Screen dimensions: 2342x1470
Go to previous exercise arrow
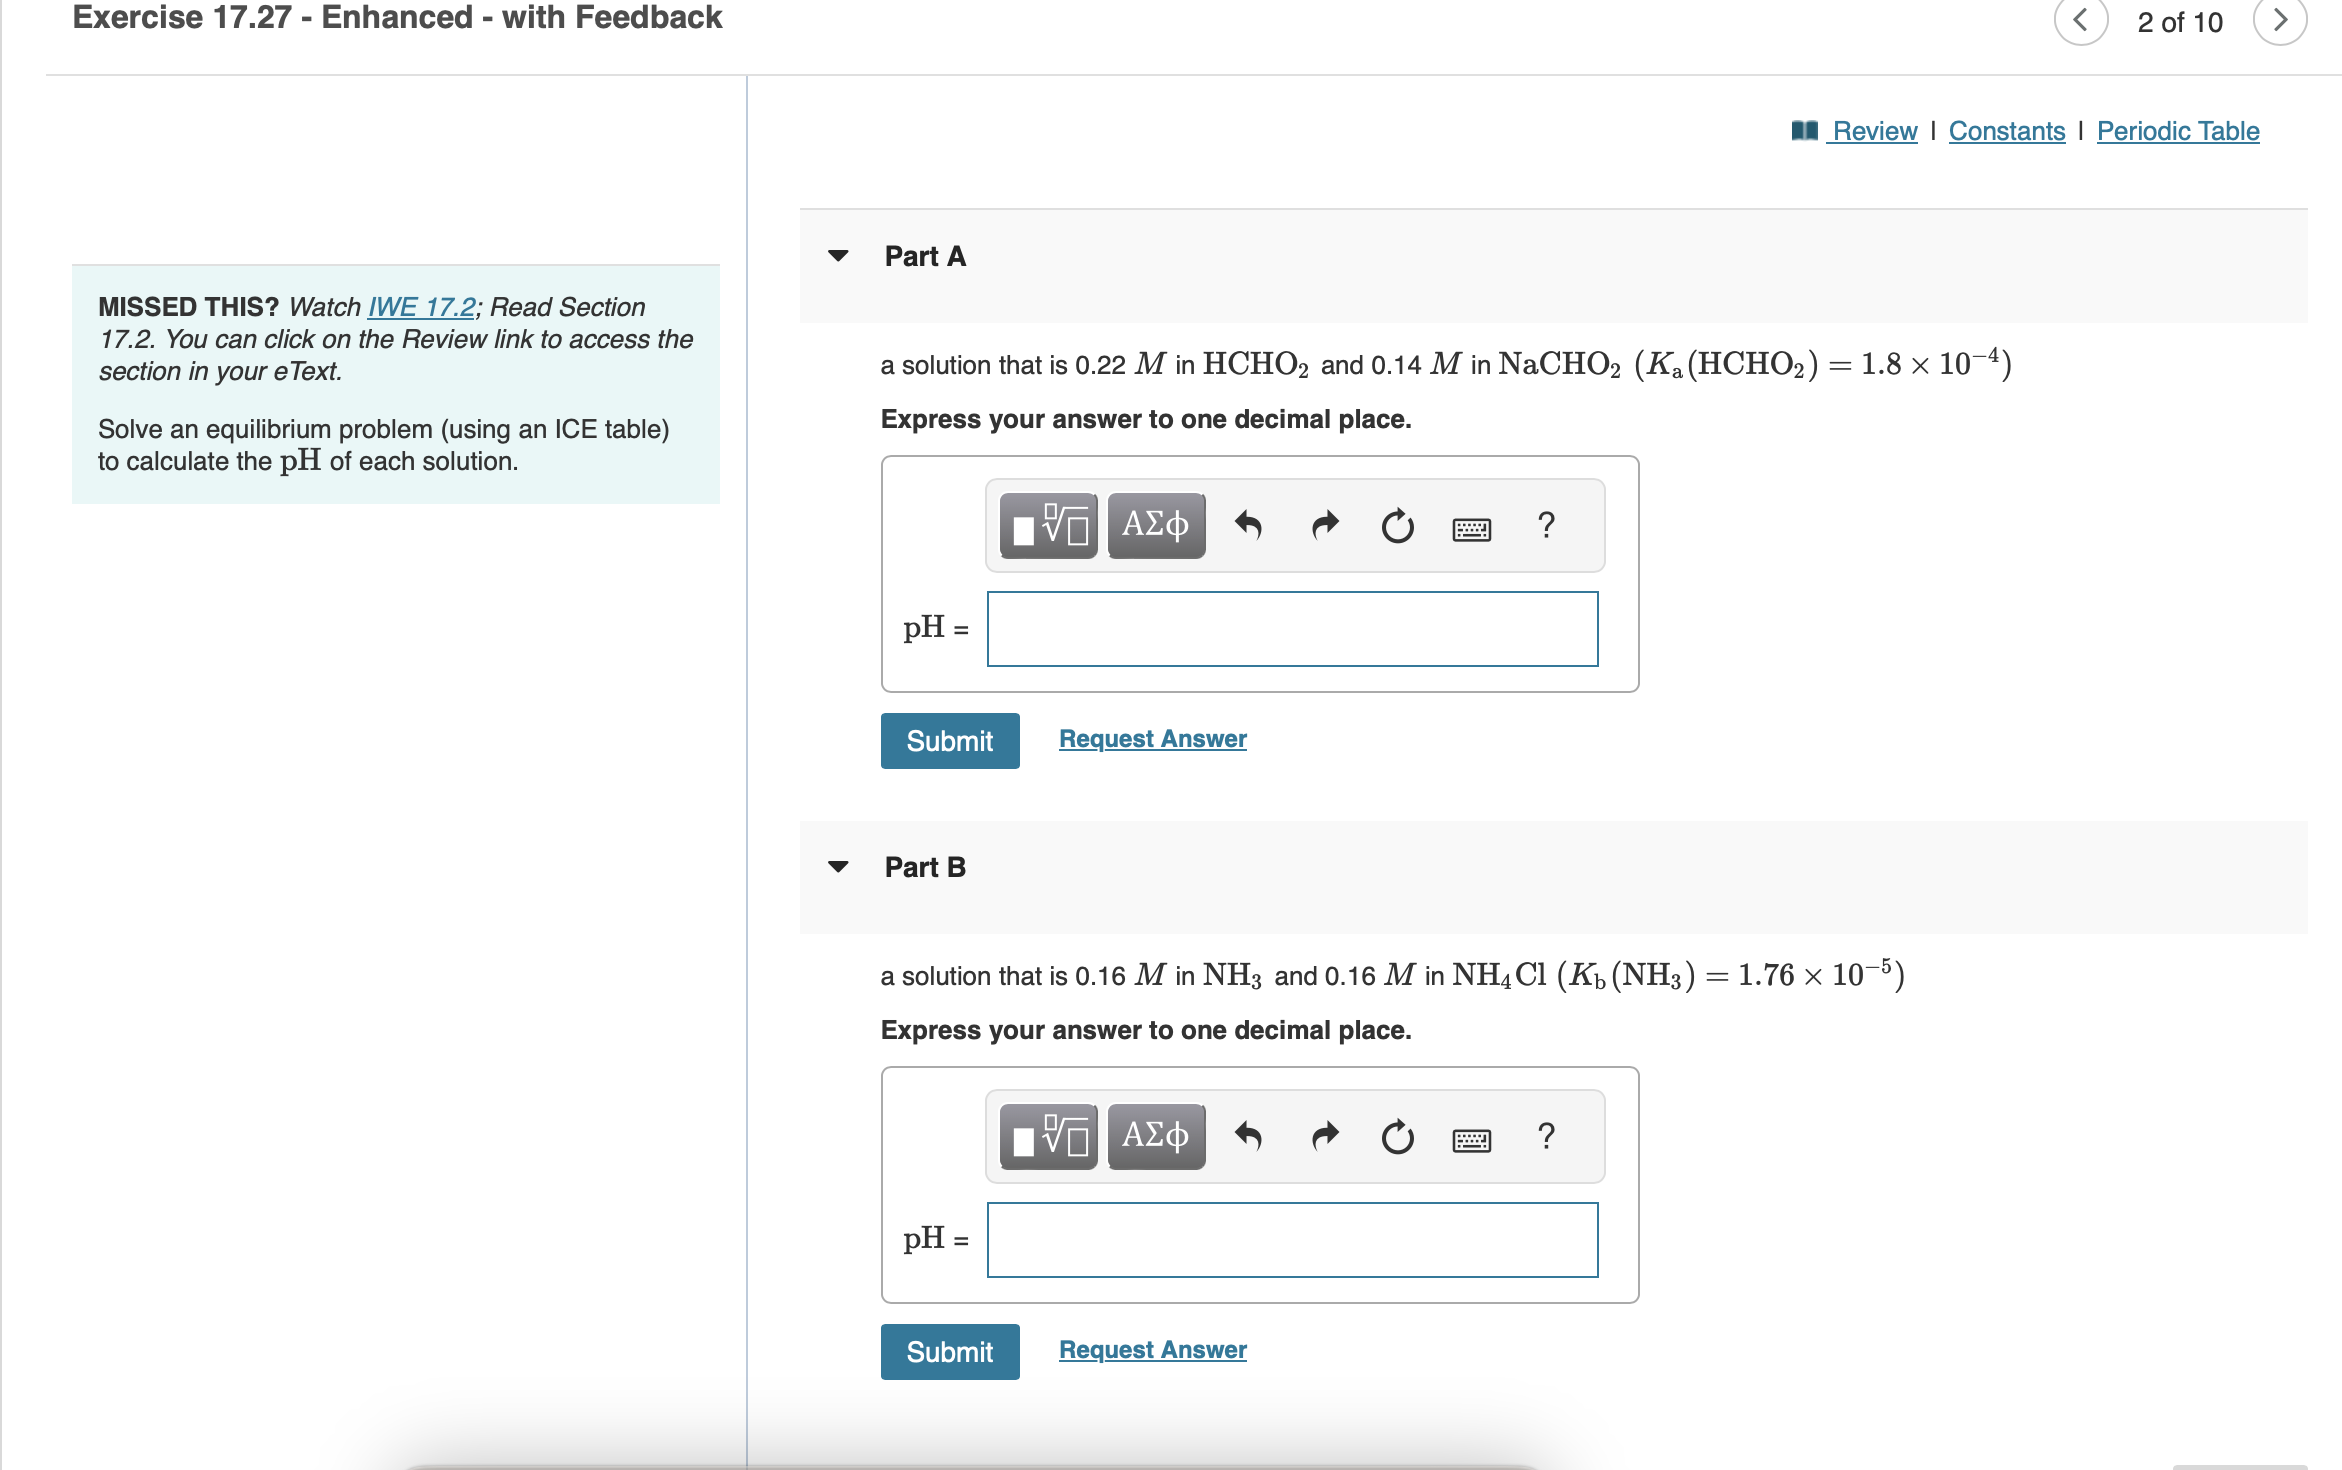tap(2081, 21)
